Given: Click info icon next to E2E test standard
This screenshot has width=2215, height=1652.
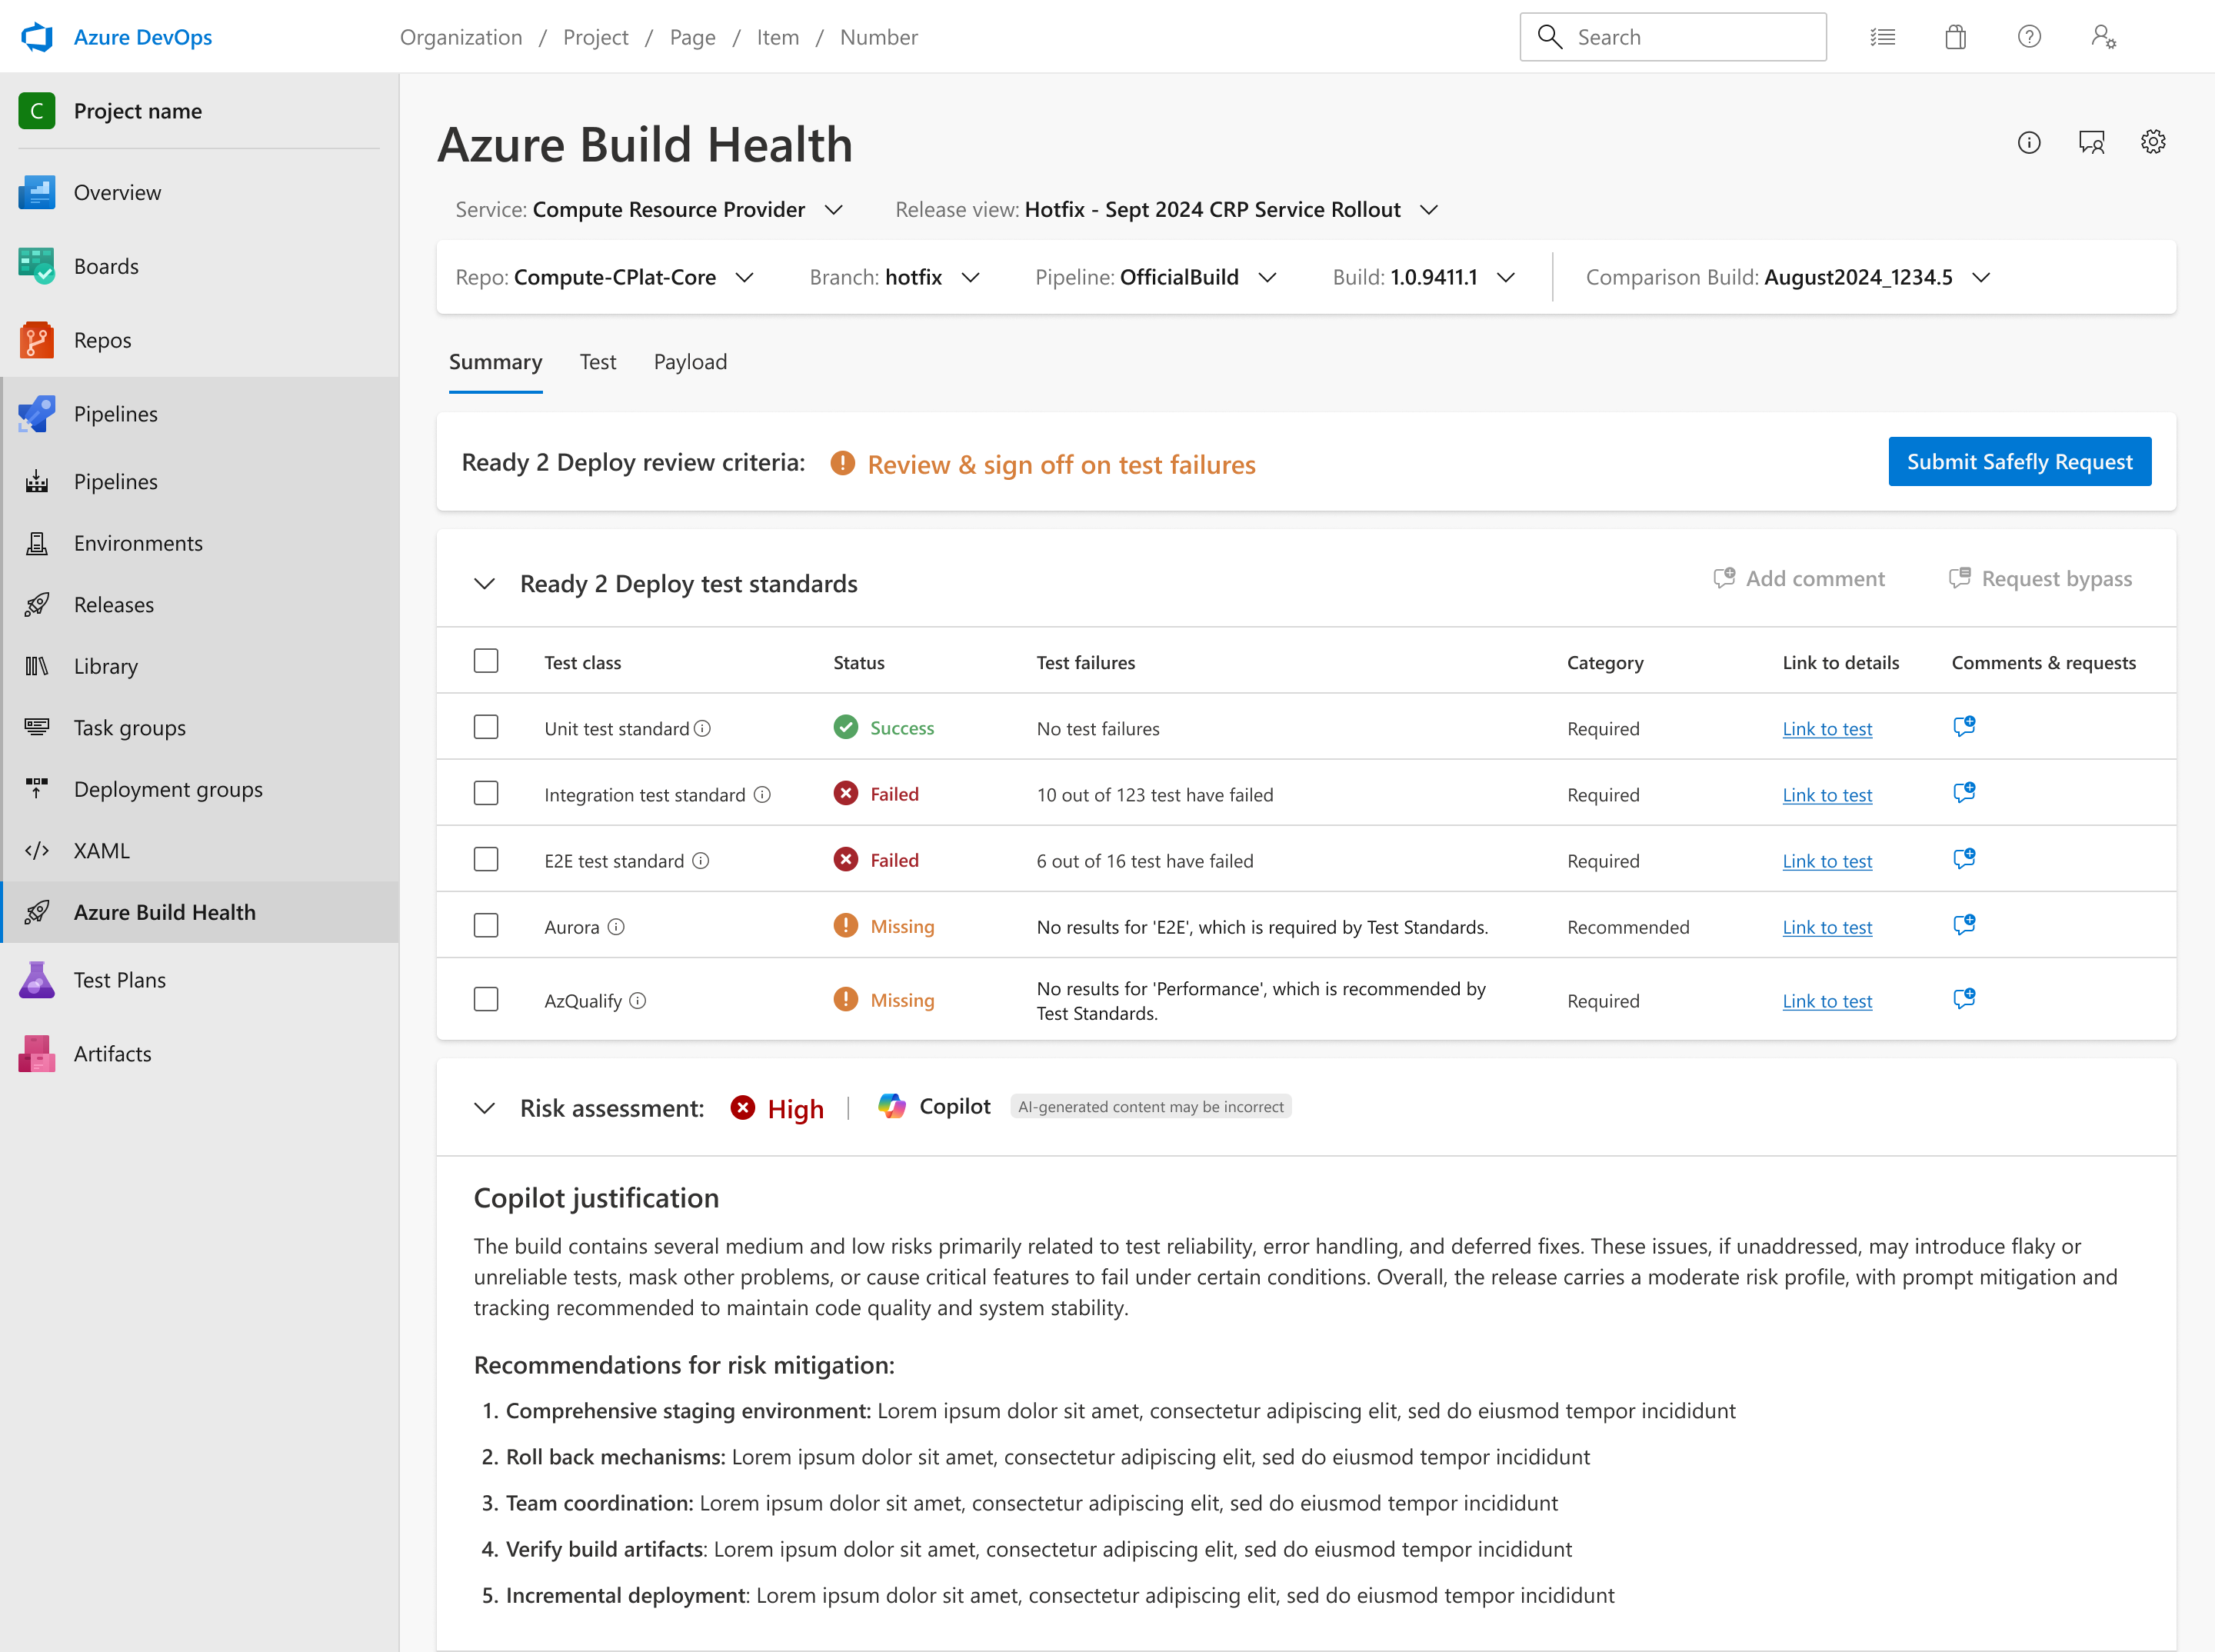Looking at the screenshot, I should (x=701, y=860).
